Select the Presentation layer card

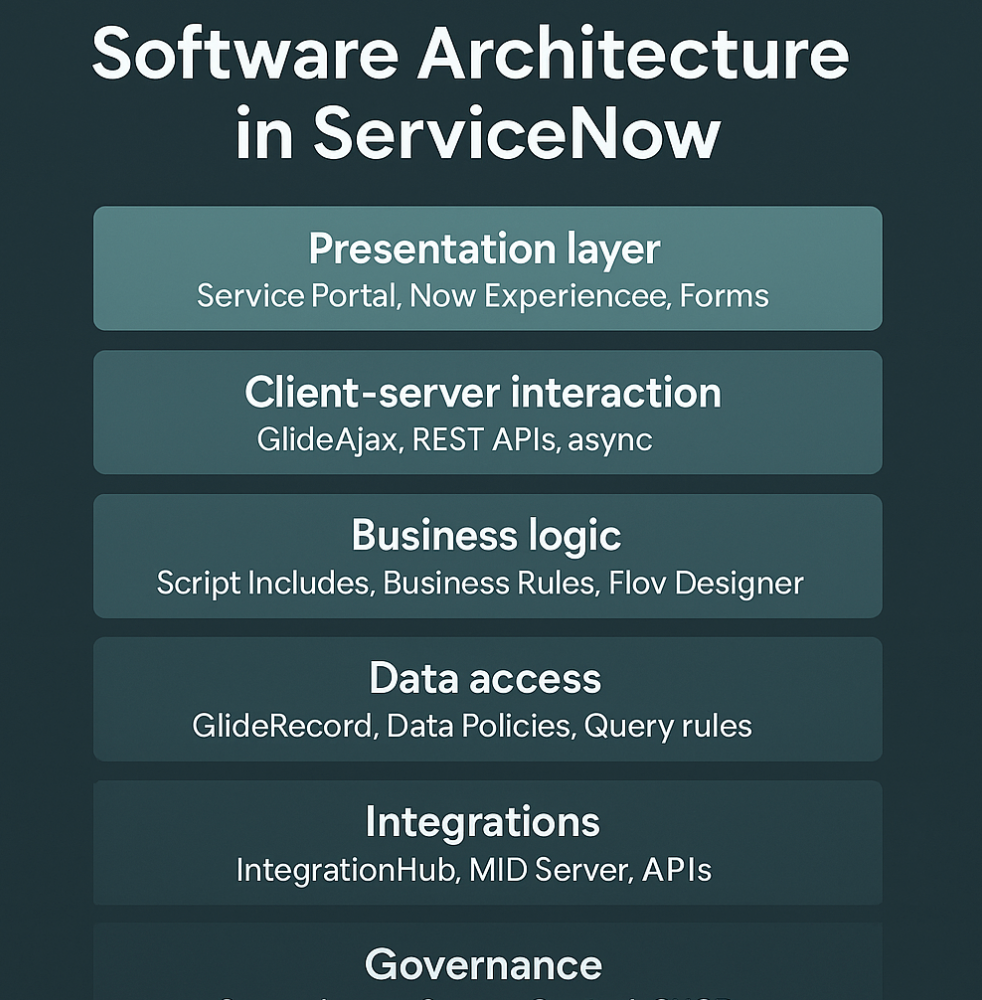coord(486,268)
